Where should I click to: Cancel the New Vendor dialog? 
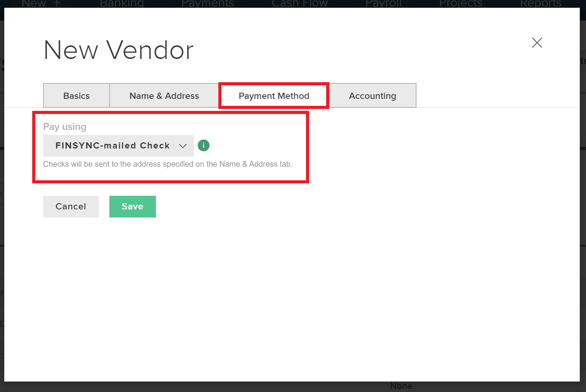point(71,207)
